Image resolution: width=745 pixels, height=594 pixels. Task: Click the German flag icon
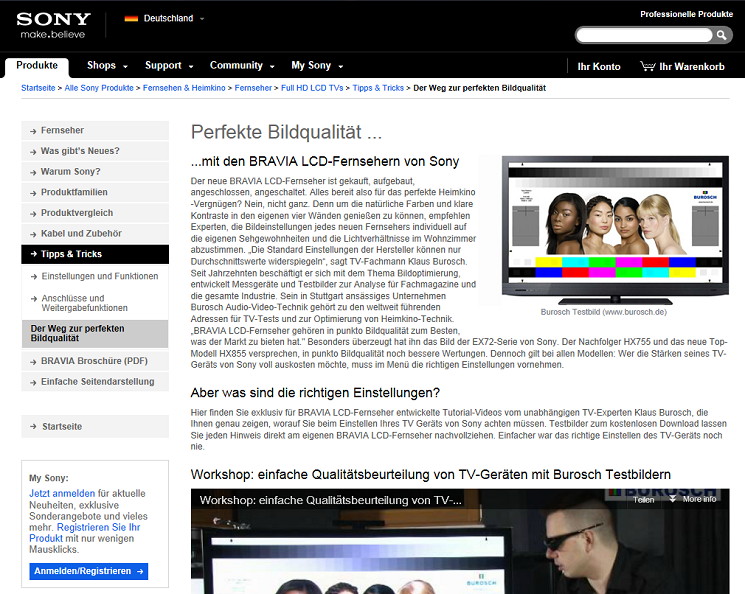click(x=131, y=19)
